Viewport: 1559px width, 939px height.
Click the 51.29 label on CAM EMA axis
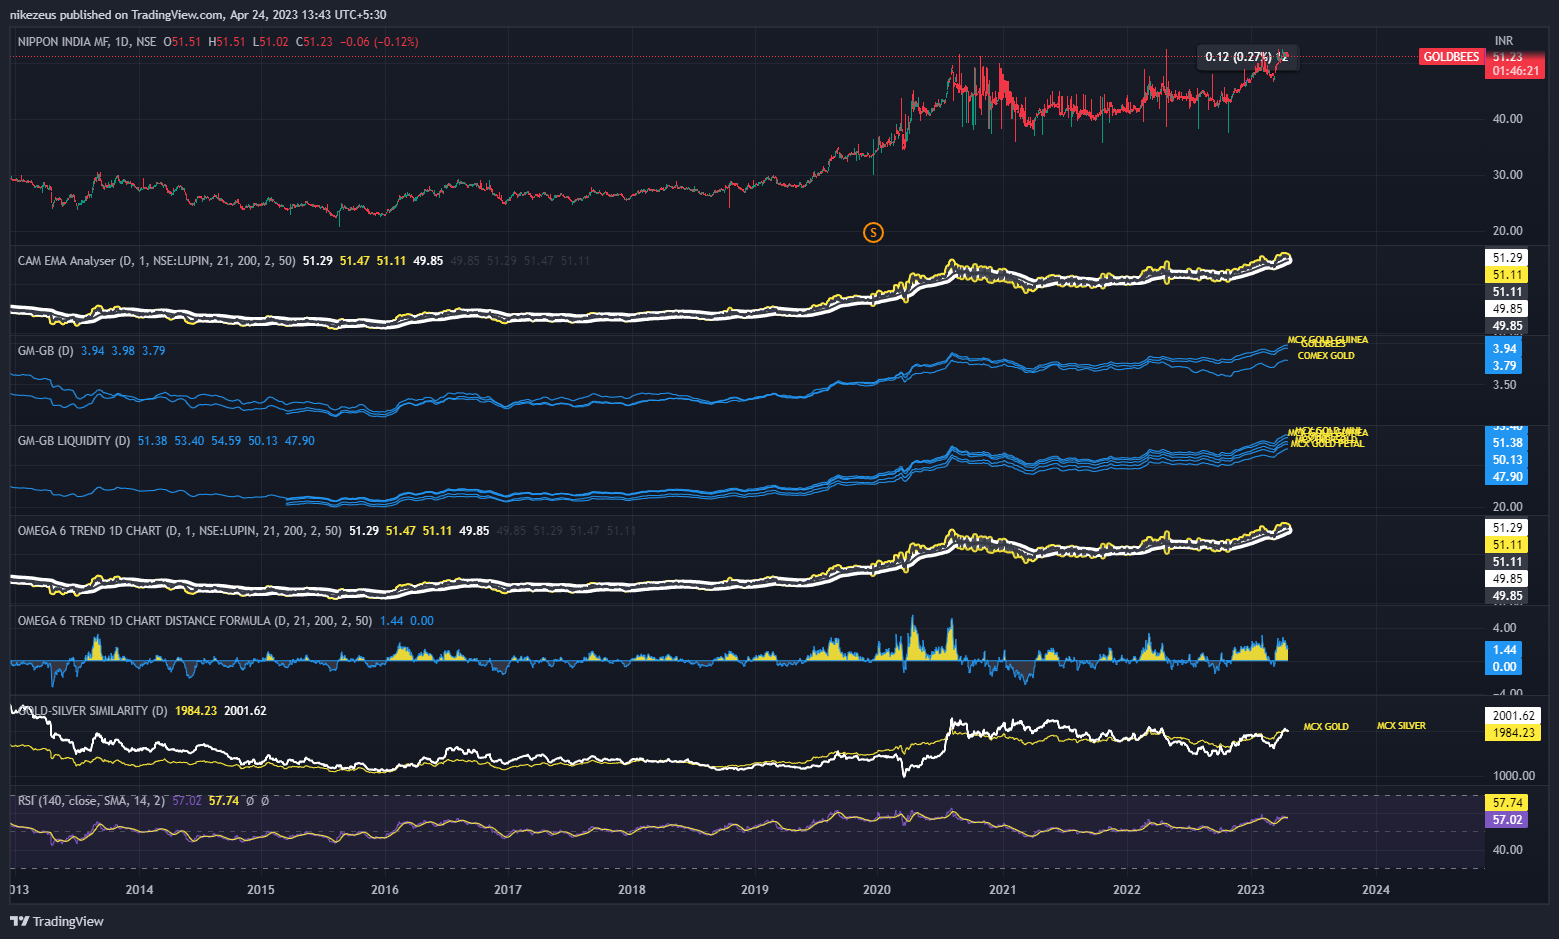1507,258
